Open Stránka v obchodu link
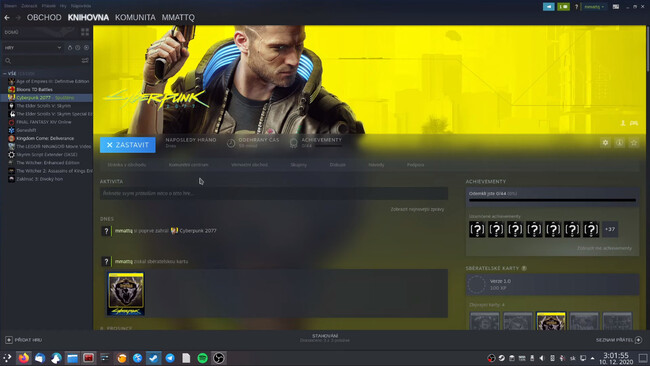The height and width of the screenshot is (366, 650). coord(127,165)
